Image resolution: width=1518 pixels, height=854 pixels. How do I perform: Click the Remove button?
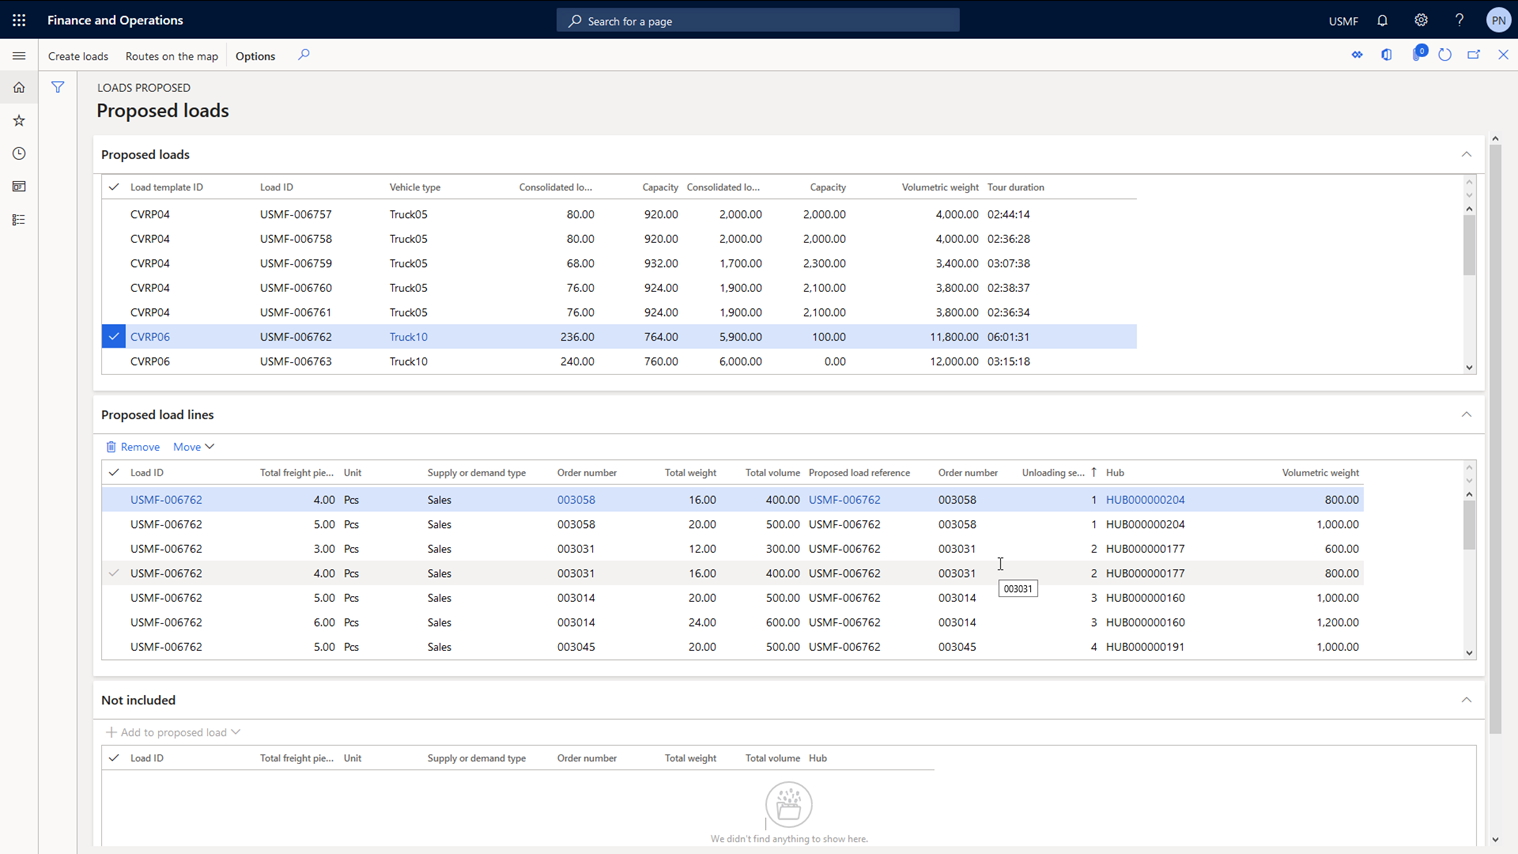click(133, 447)
